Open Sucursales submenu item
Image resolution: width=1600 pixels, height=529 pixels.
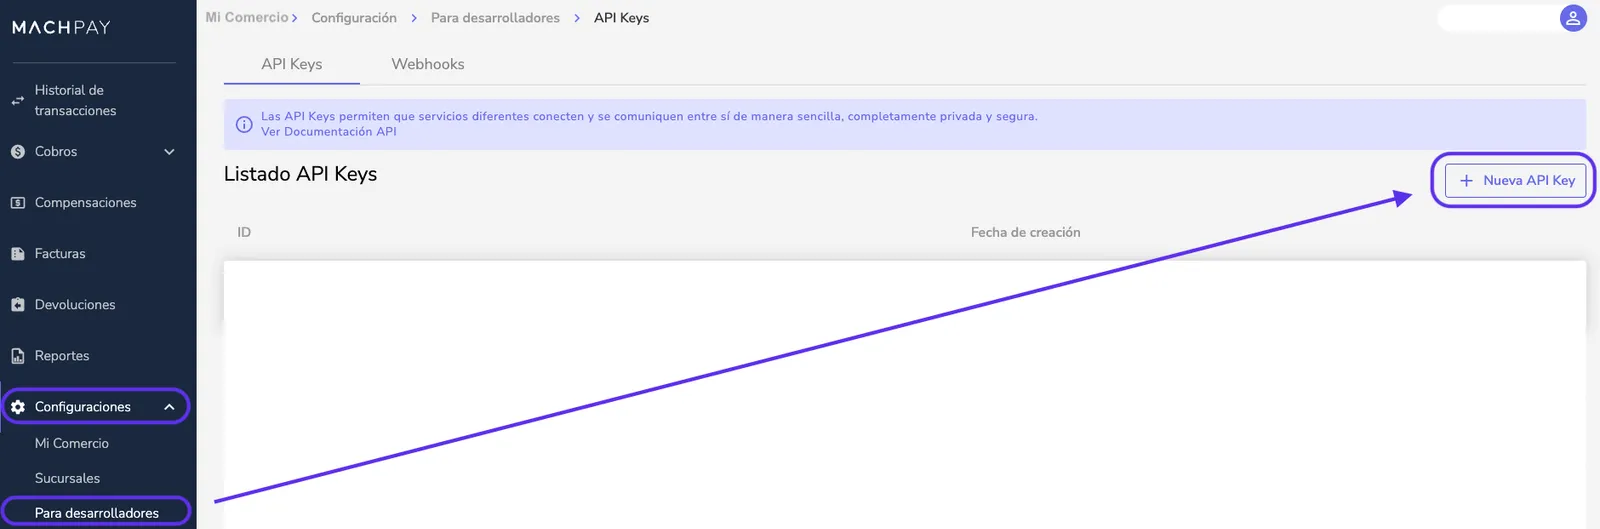[67, 478]
